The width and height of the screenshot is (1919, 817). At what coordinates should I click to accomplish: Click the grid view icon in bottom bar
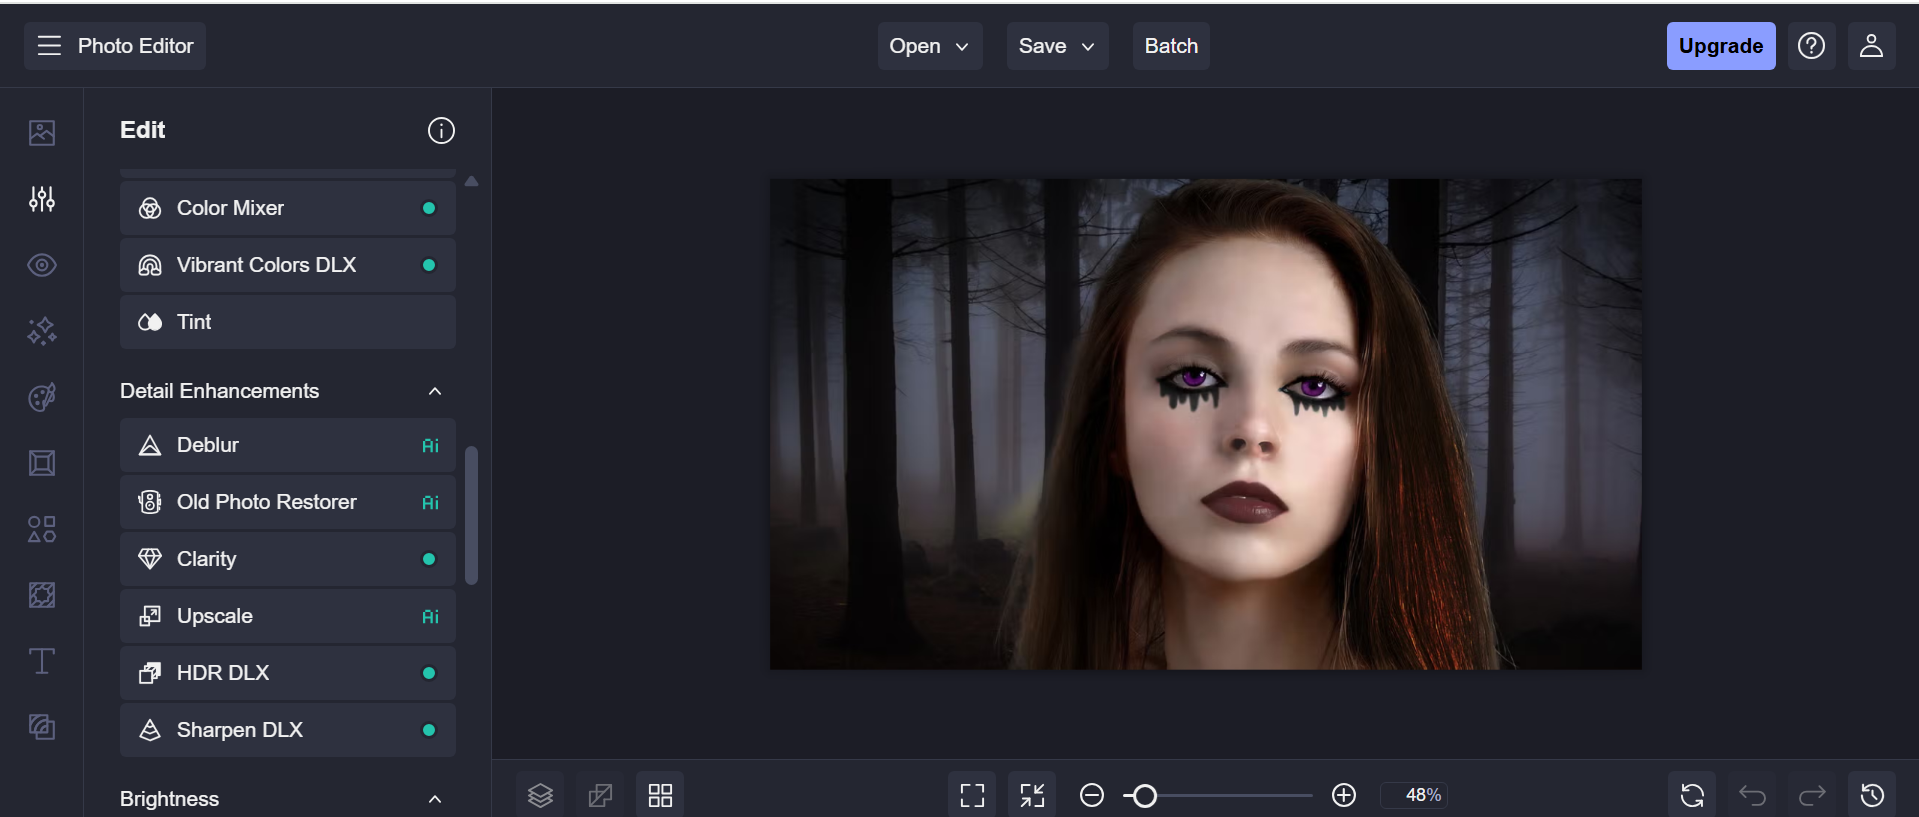tap(660, 795)
